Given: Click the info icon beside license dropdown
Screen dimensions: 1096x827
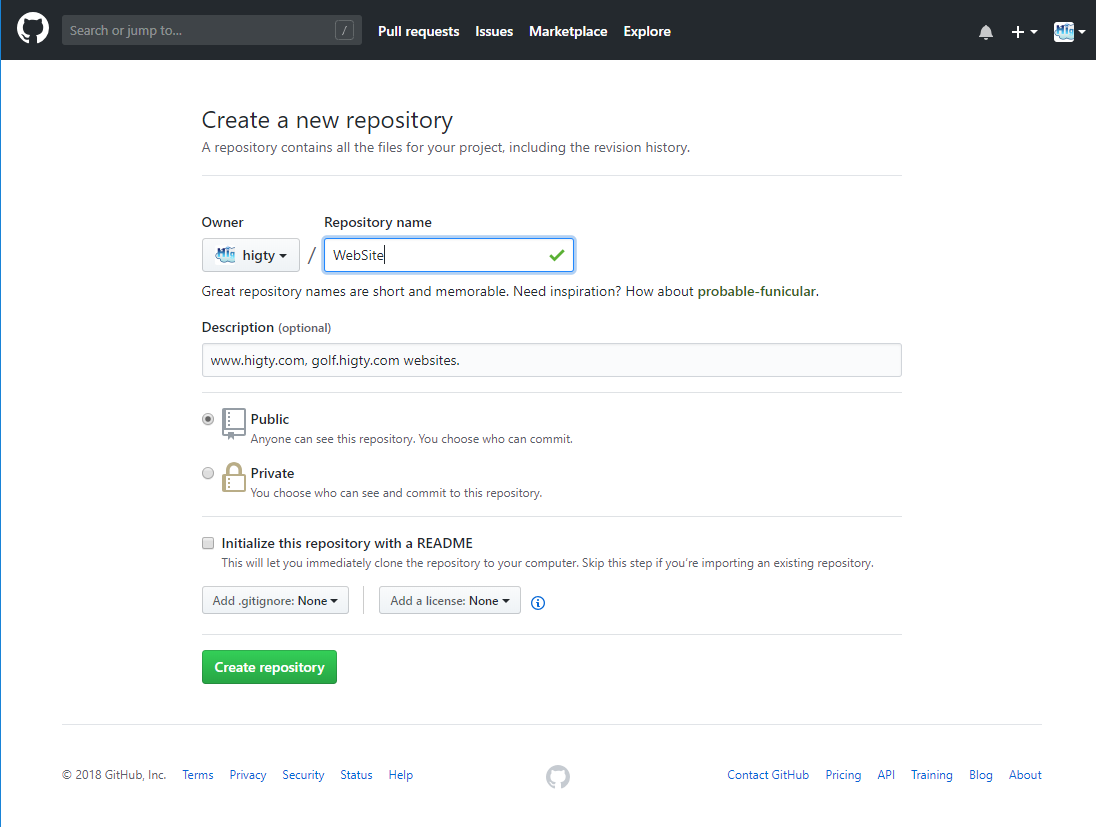Looking at the screenshot, I should click(538, 602).
